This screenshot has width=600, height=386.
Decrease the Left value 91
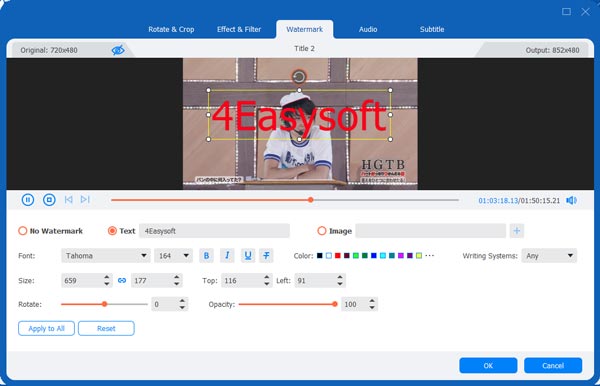pos(340,284)
